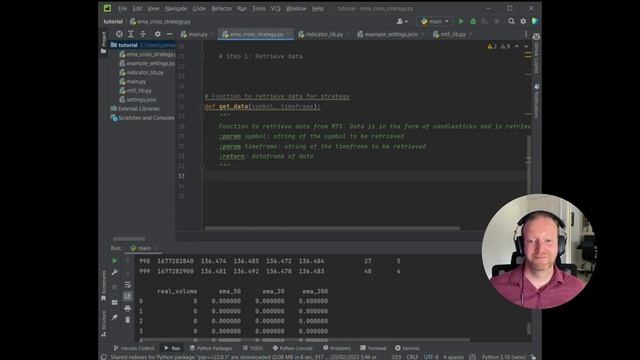Click Python 3.10 interpreter in status bar
The image size is (640, 360).
tap(503, 357)
